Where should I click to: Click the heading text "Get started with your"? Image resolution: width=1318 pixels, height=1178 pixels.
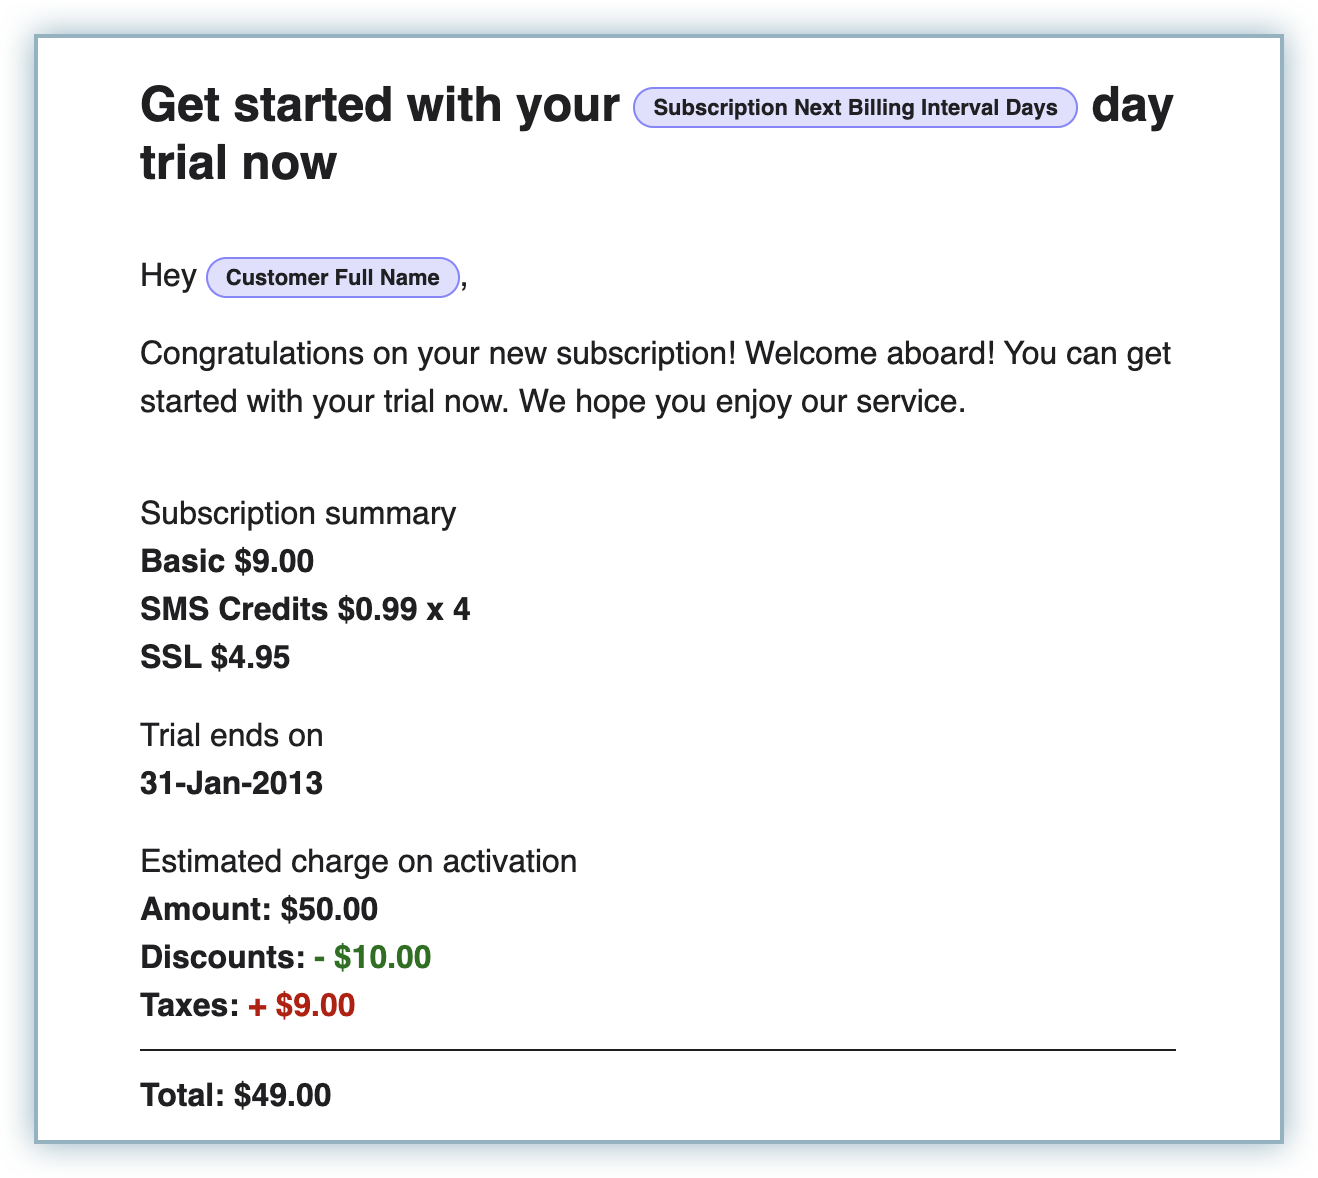(380, 105)
